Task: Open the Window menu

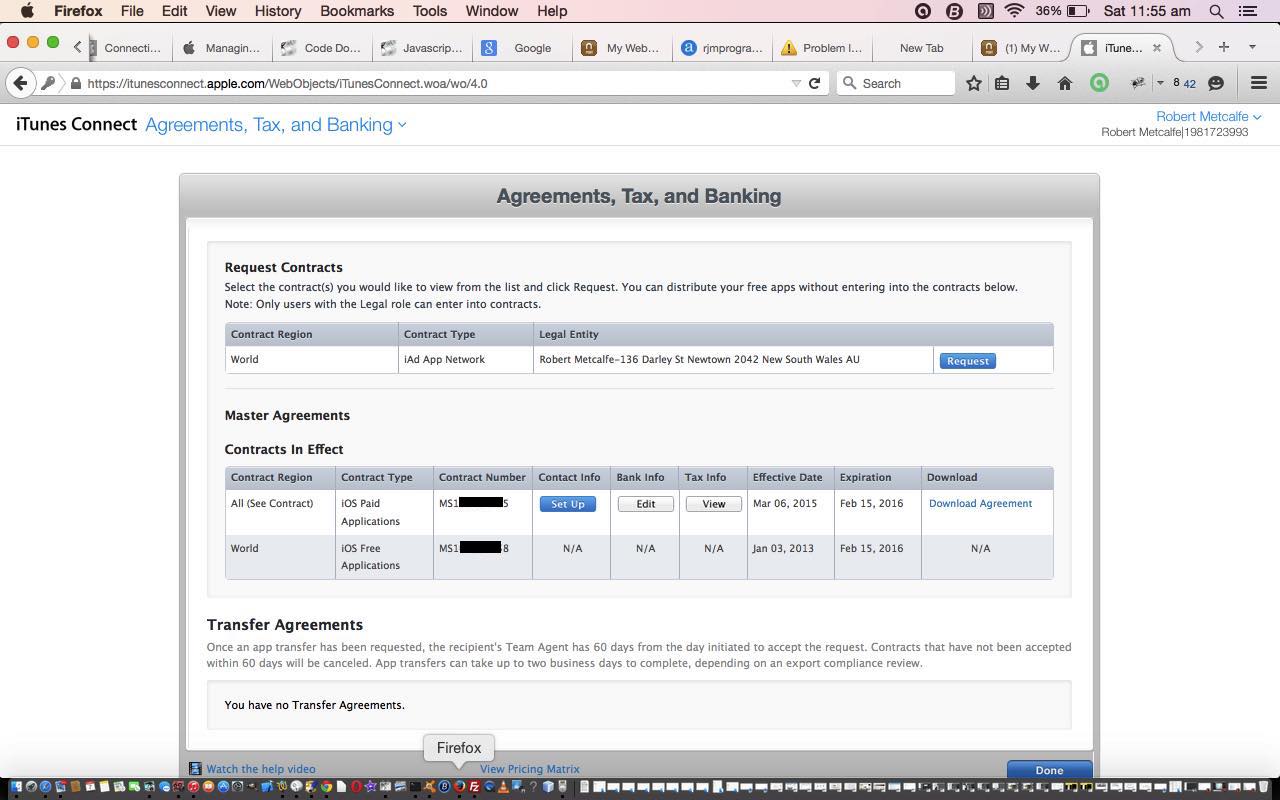Action: tap(491, 11)
